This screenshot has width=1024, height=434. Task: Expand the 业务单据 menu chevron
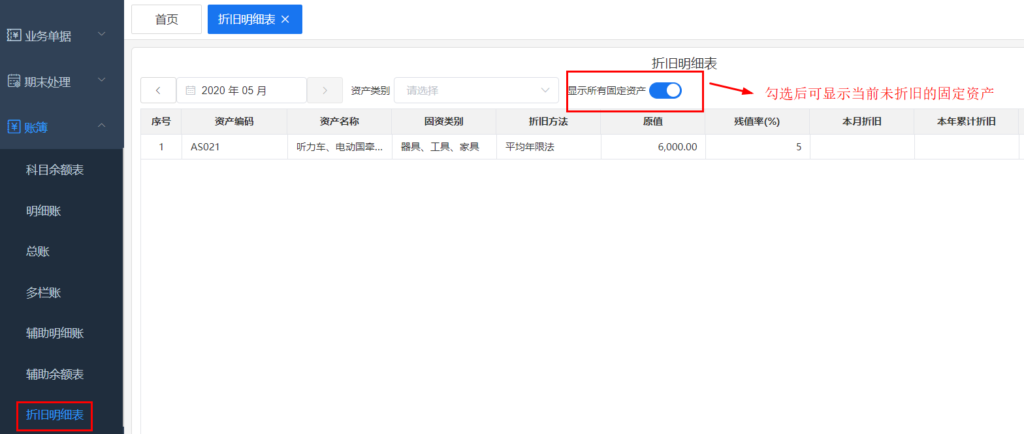click(101, 34)
